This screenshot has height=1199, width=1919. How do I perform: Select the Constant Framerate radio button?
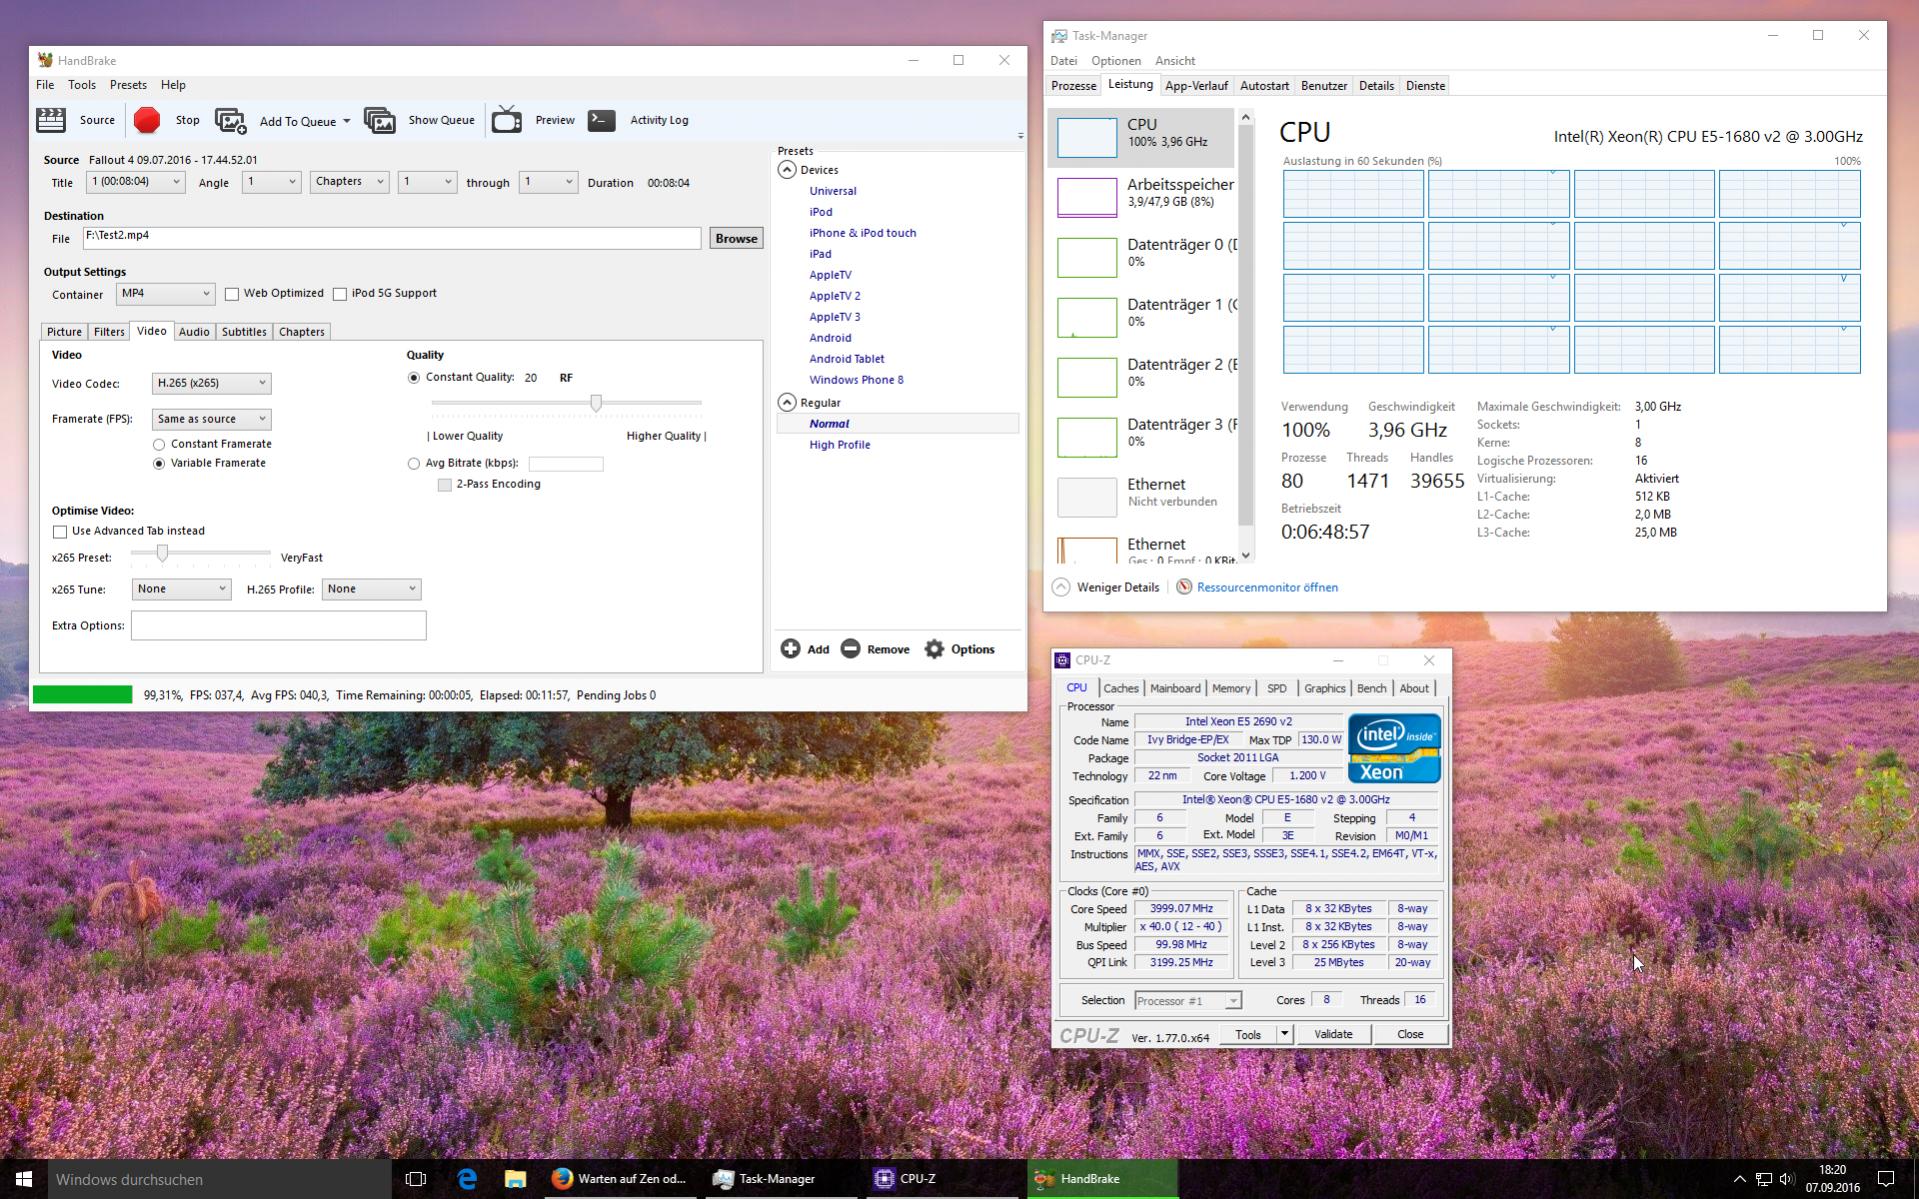[x=159, y=444]
